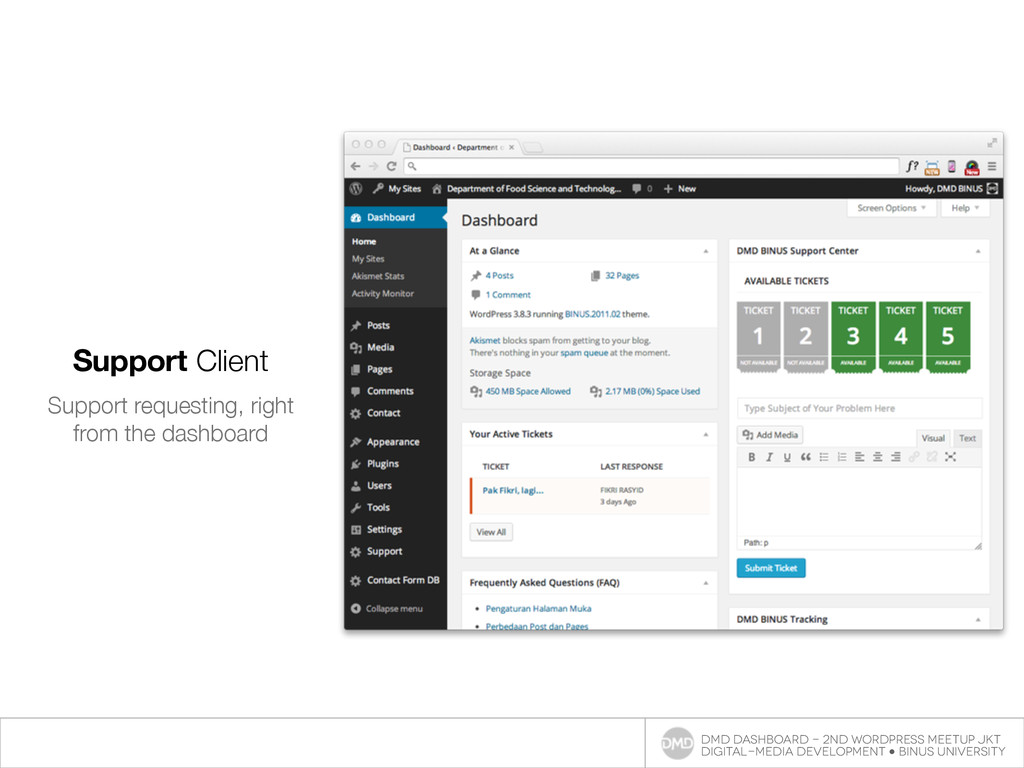This screenshot has height=768, width=1024.
Task: Click the f? extension icon
Action: 912,167
